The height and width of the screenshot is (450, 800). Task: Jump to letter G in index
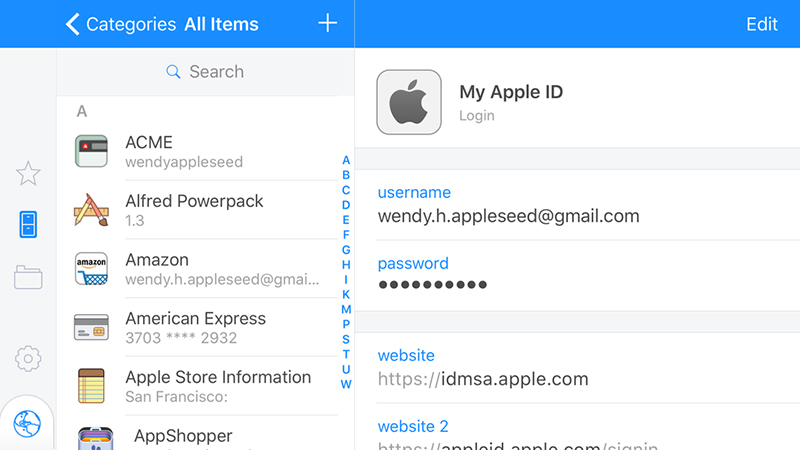point(346,250)
